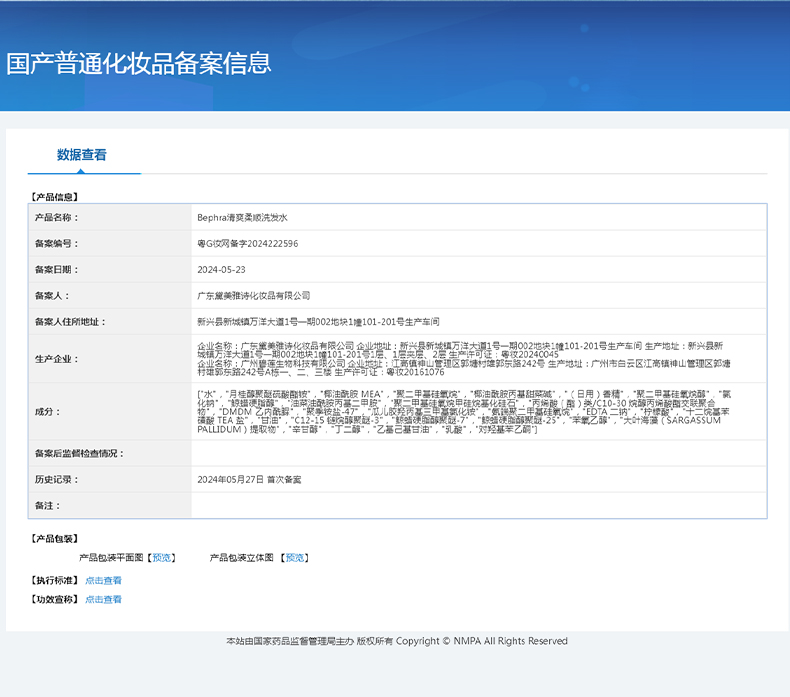Open 点击查看 link beside 执行标准
790x697 pixels.
point(103,580)
